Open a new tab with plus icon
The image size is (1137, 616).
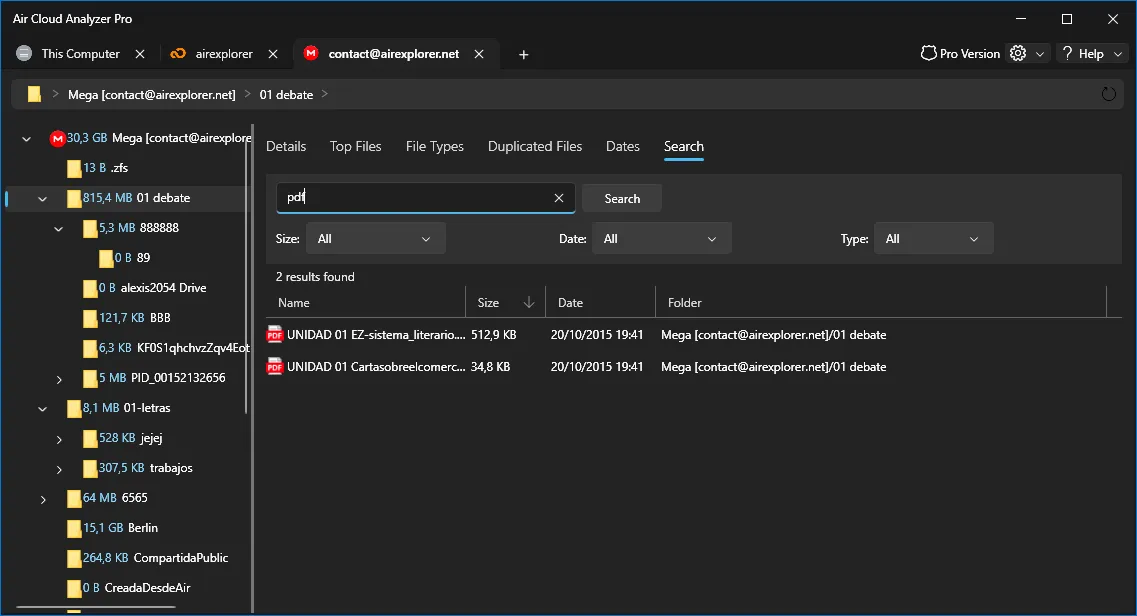[x=524, y=54]
